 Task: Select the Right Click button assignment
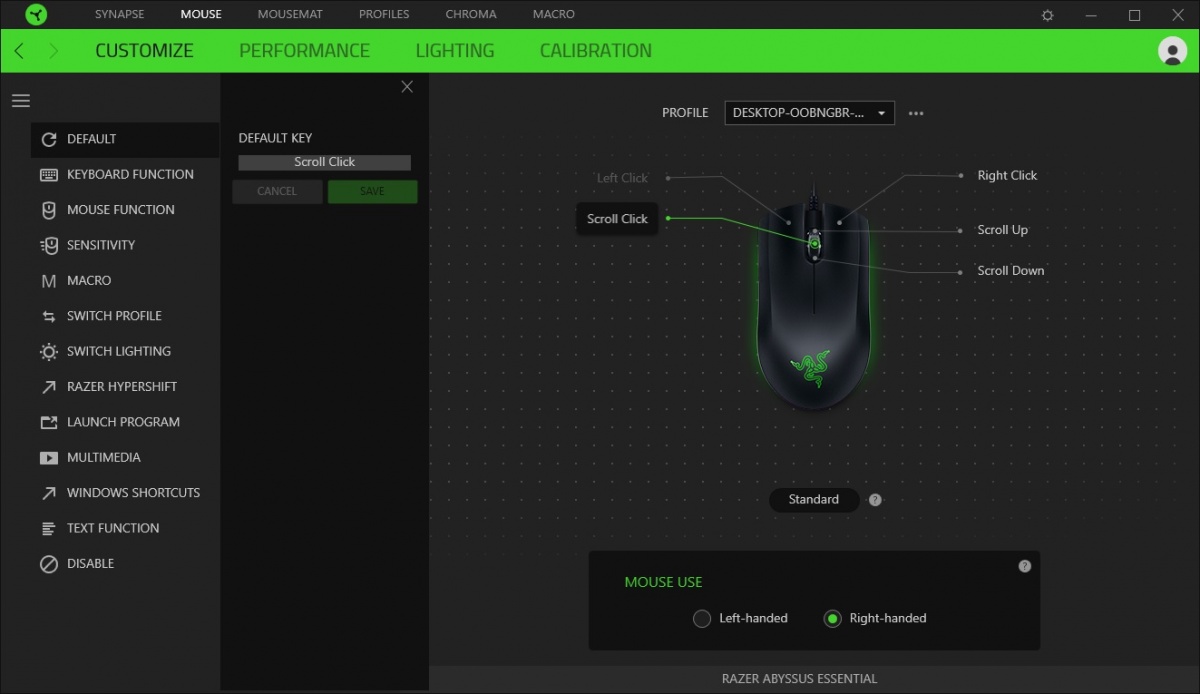click(1007, 175)
